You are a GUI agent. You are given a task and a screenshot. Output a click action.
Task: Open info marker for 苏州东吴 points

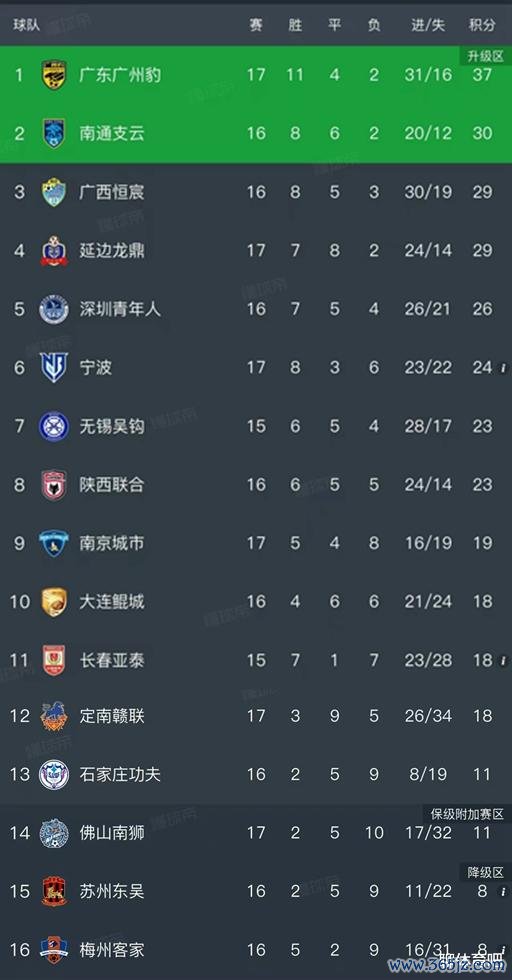tap(503, 891)
